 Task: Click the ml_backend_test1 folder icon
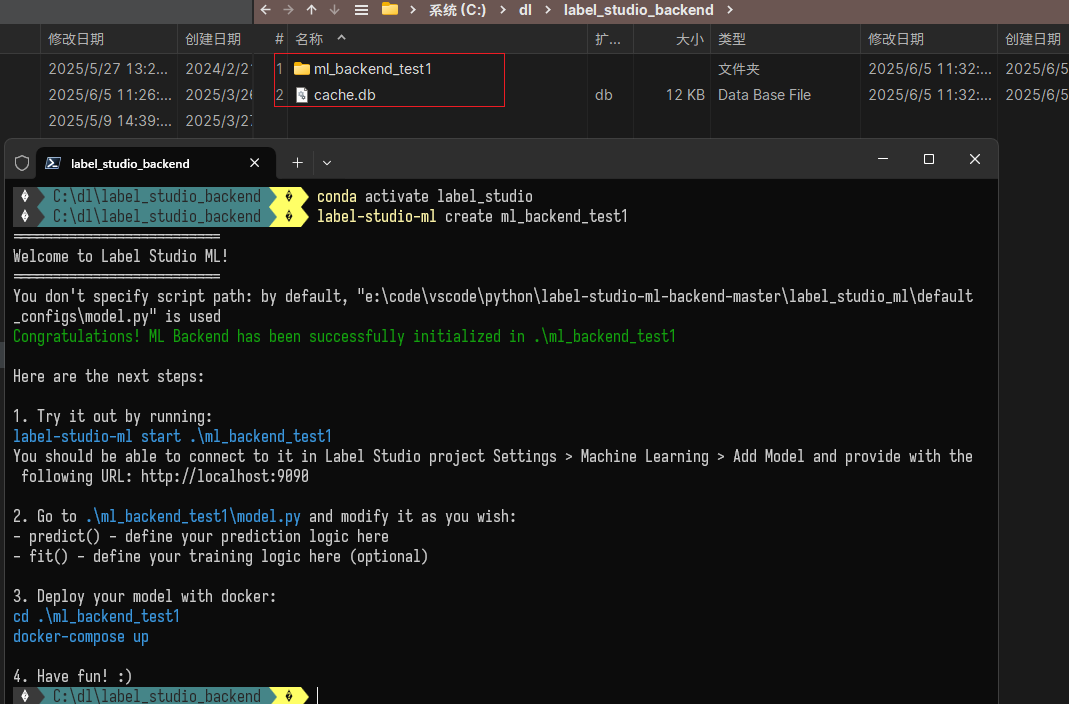click(301, 69)
